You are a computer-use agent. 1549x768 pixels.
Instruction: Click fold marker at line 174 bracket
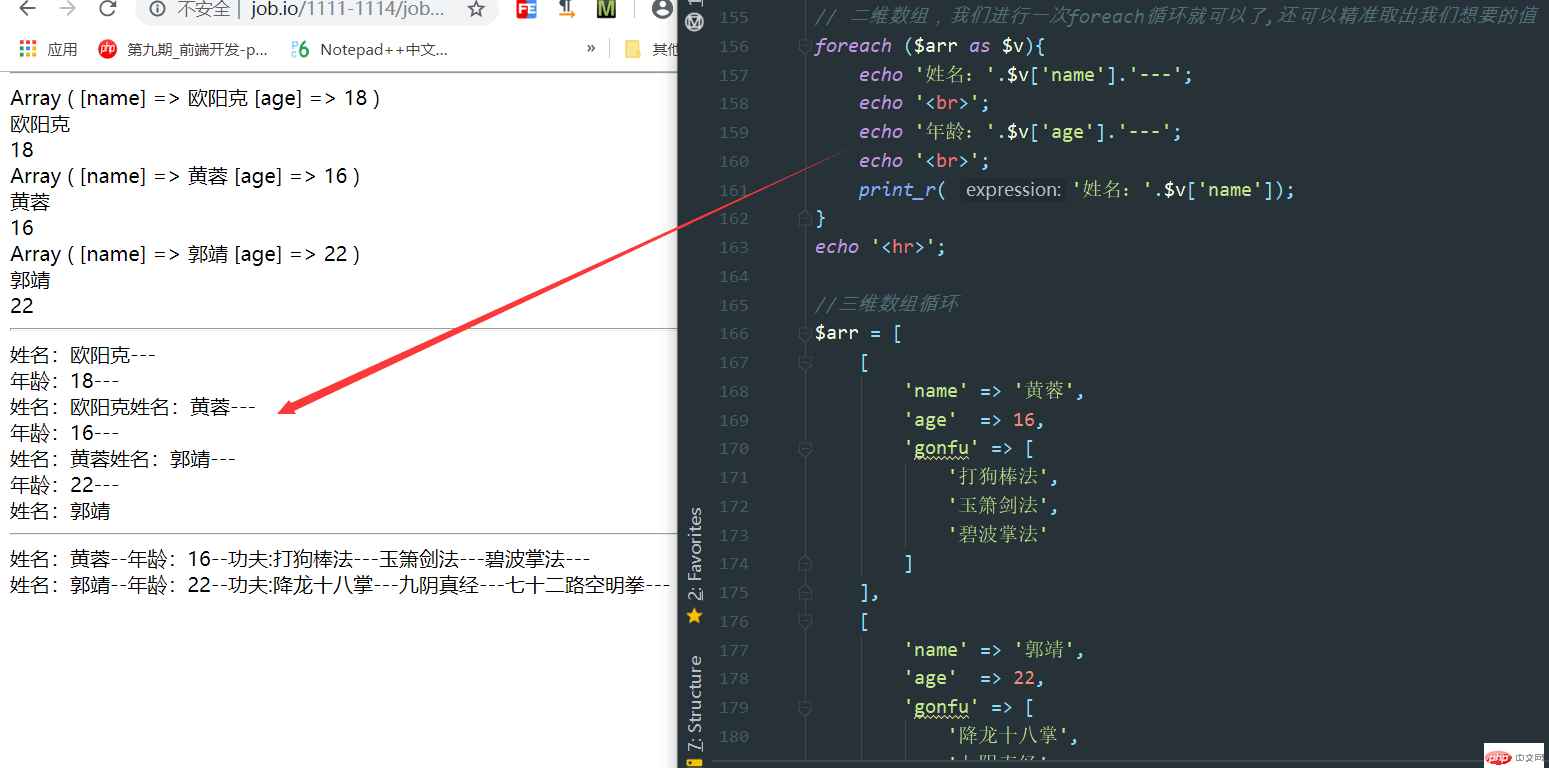pos(804,564)
